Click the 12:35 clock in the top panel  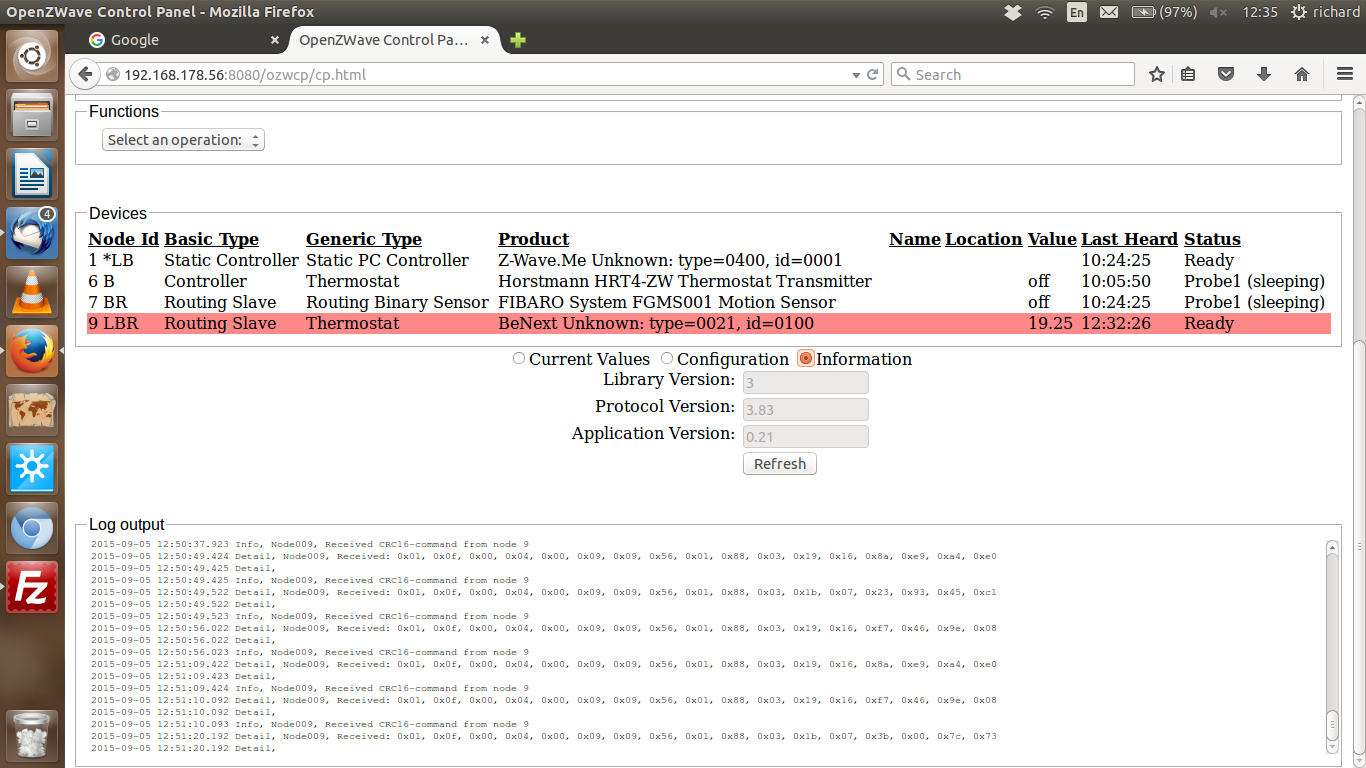coord(1260,12)
